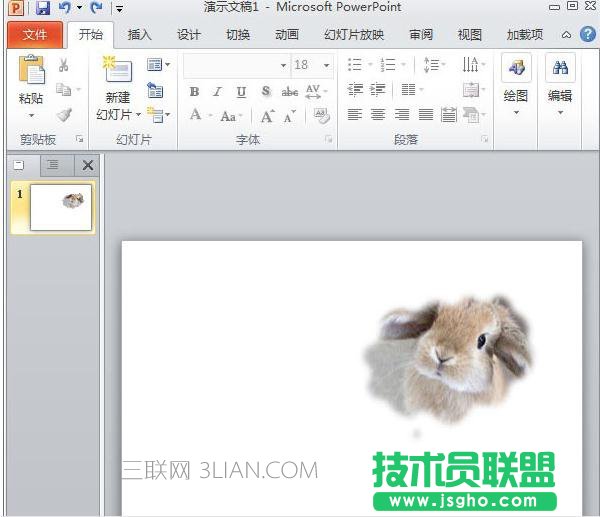600x517 pixels.
Task: Click Distributed alignment icon
Action: coord(448,114)
